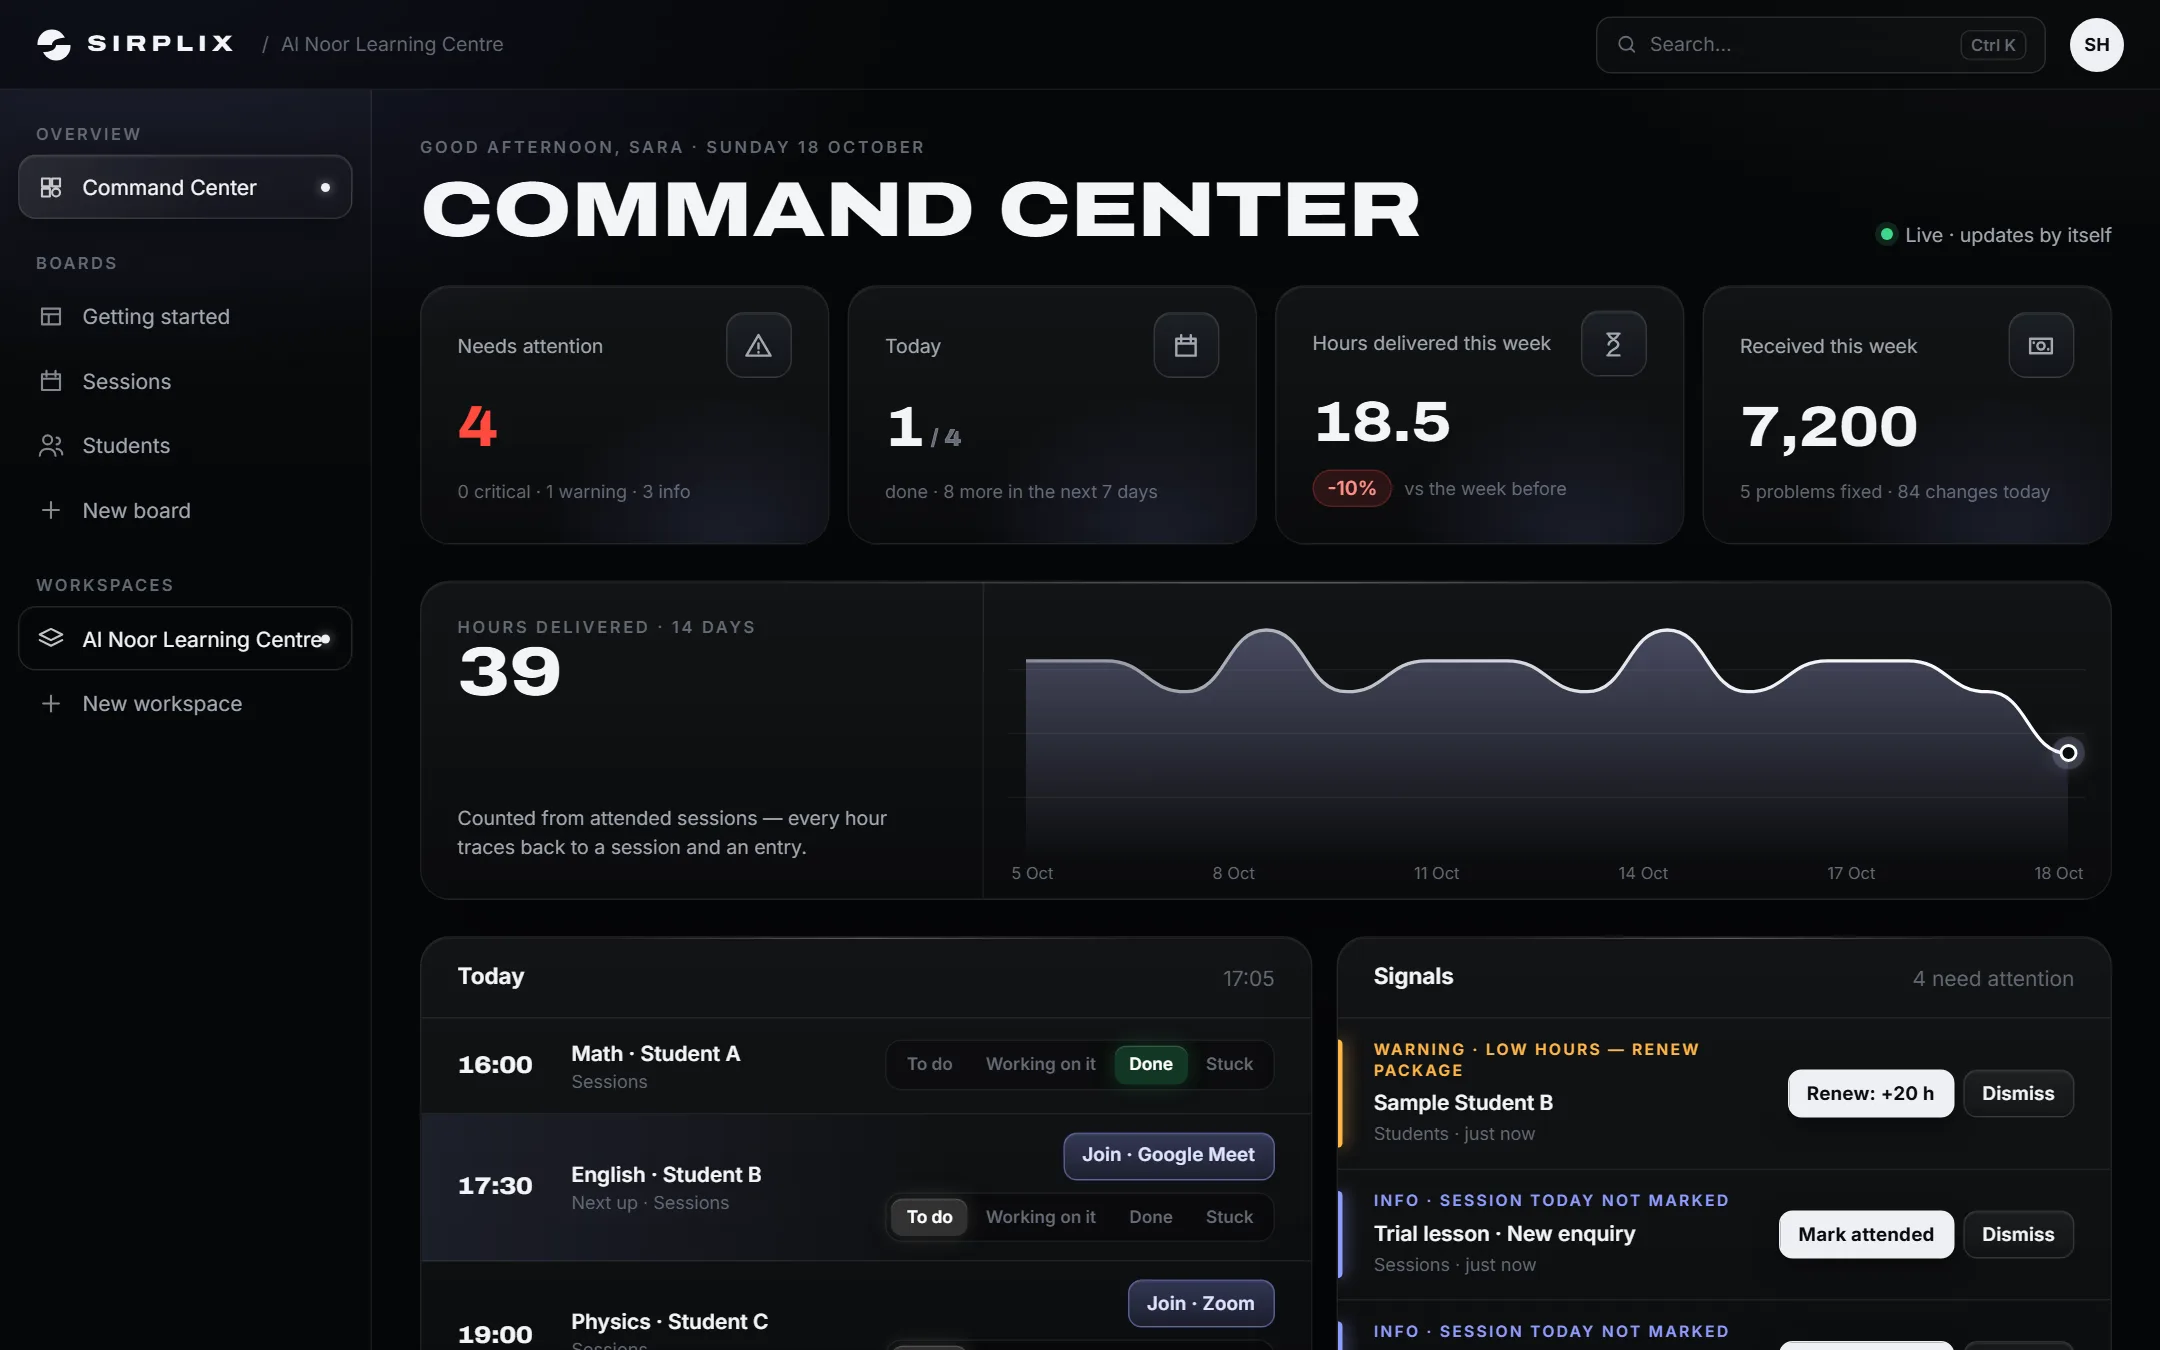Dismiss the Trial lesson New enquiry signal
This screenshot has height=1350, width=2160.
2018,1234
